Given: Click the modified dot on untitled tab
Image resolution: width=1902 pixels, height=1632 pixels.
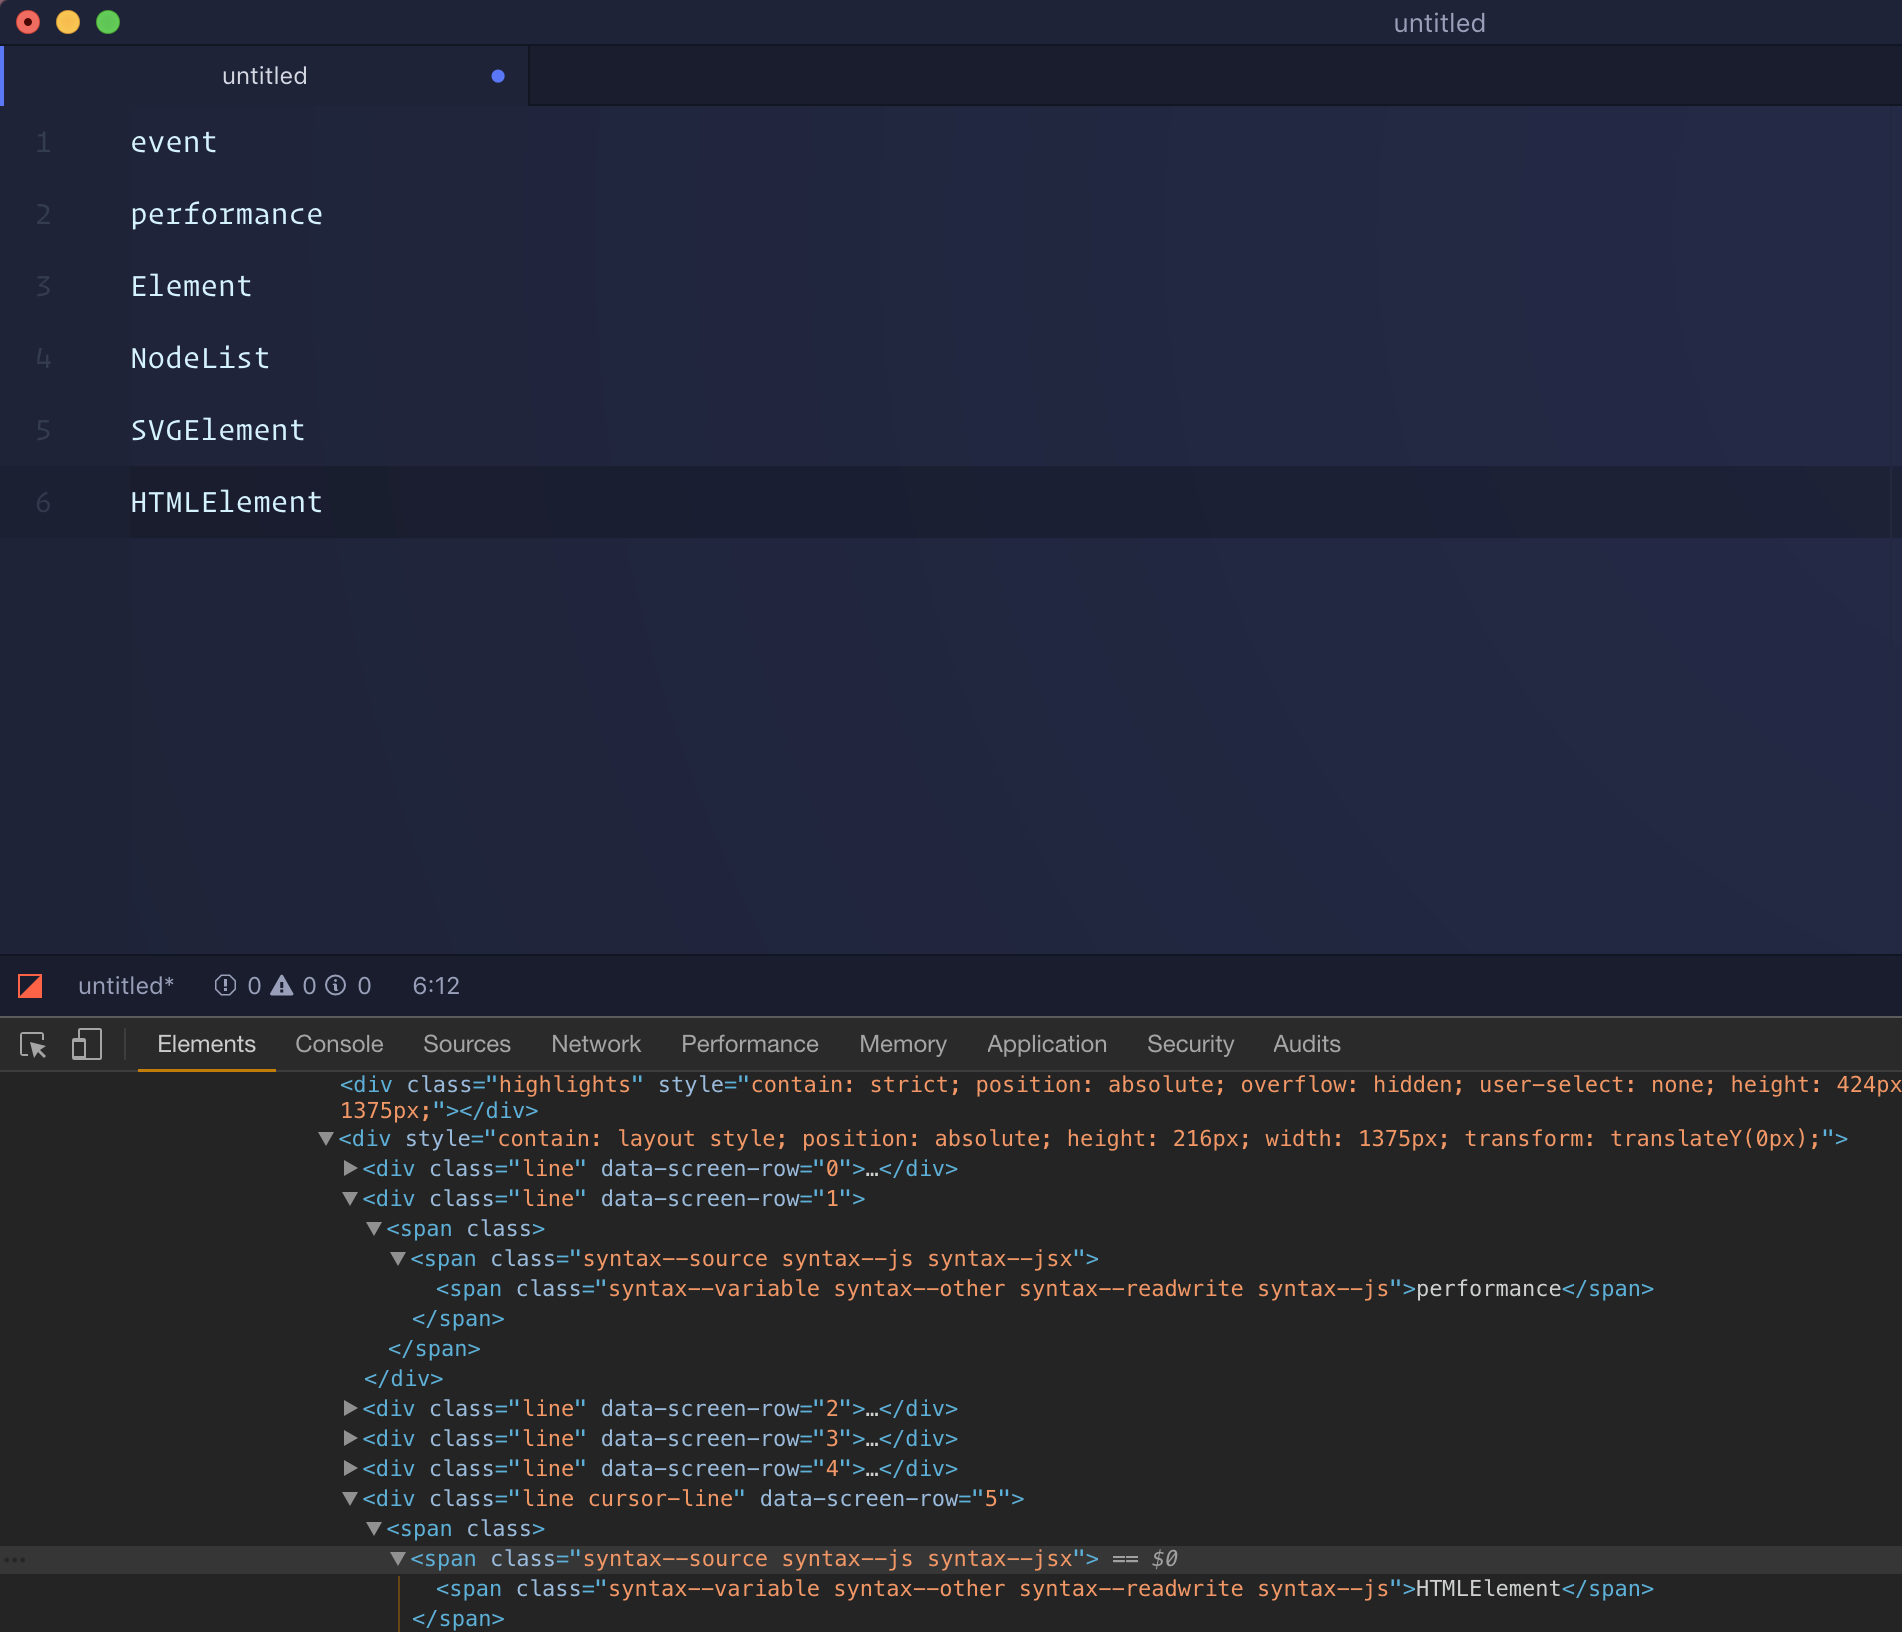Looking at the screenshot, I should [498, 76].
